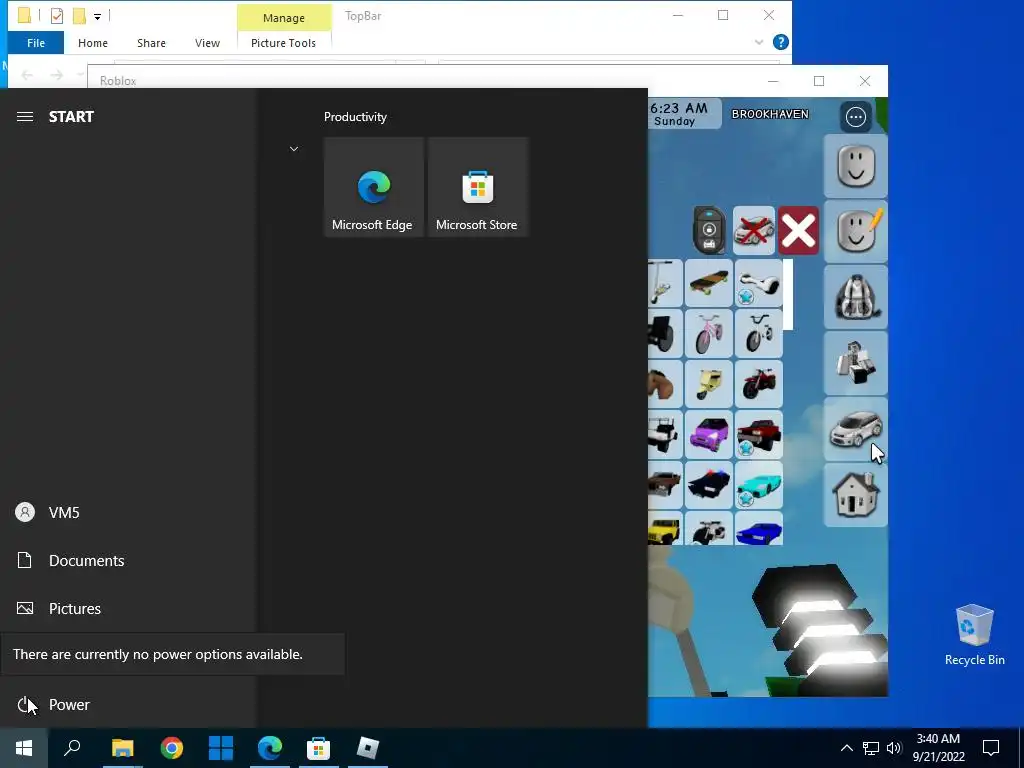Spawn the skateboard vehicle

click(709, 283)
